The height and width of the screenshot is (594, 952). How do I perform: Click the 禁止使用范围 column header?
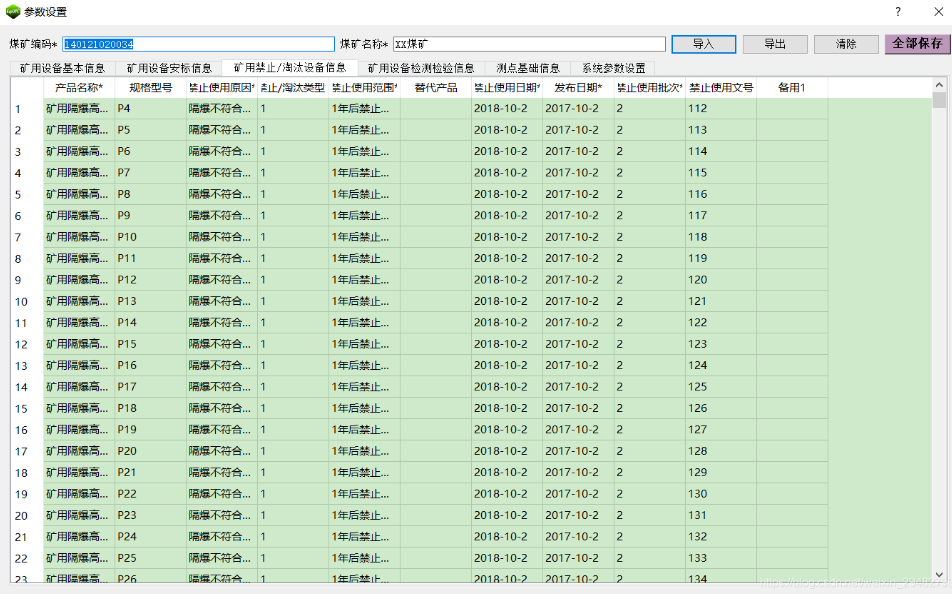tap(364, 88)
